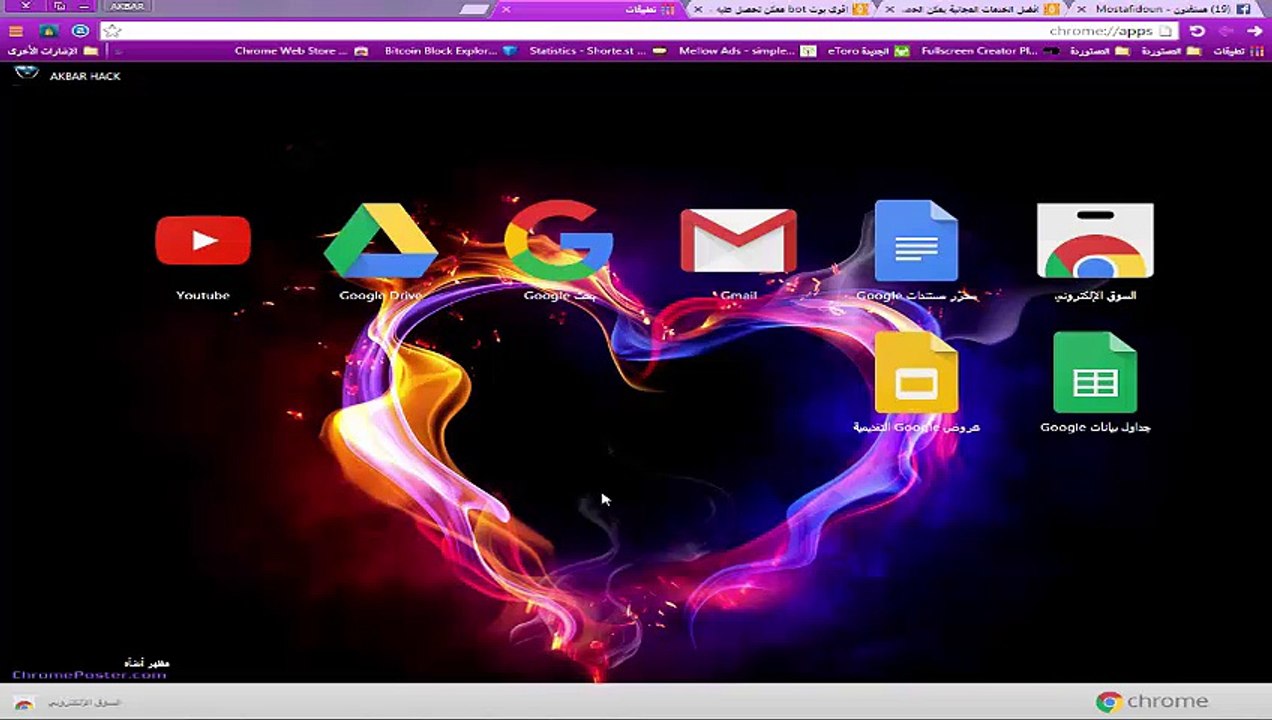Open Fullscreen Creator bookmark
Image resolution: width=1272 pixels, height=720 pixels.
[990, 51]
